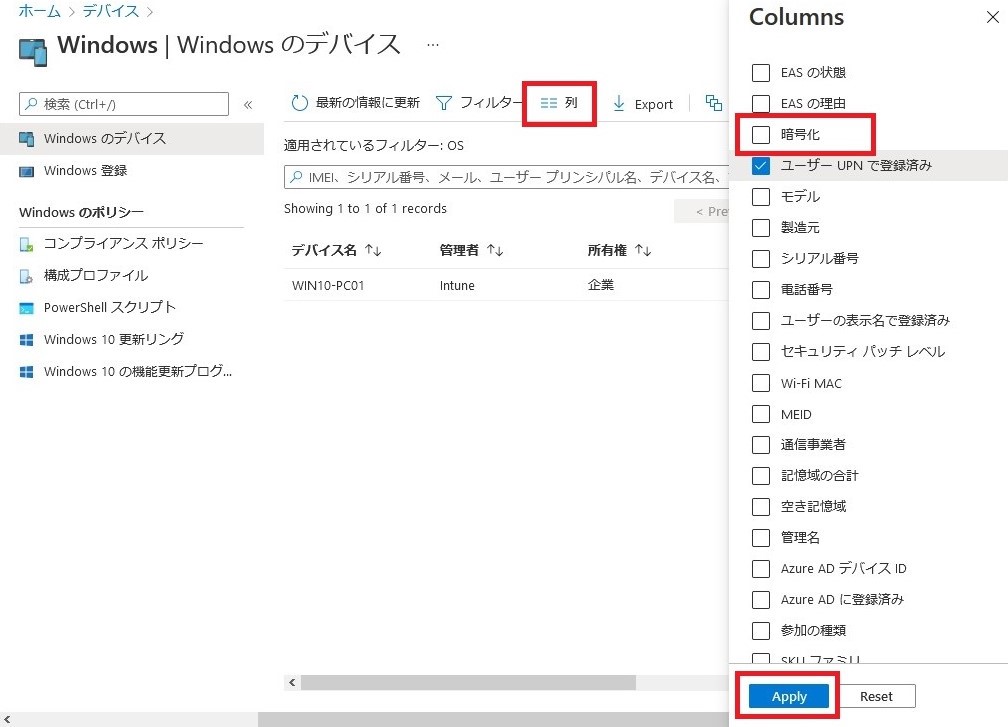This screenshot has height=727, width=1008.
Task: Click the Windows devices header icon
Action: (33, 52)
